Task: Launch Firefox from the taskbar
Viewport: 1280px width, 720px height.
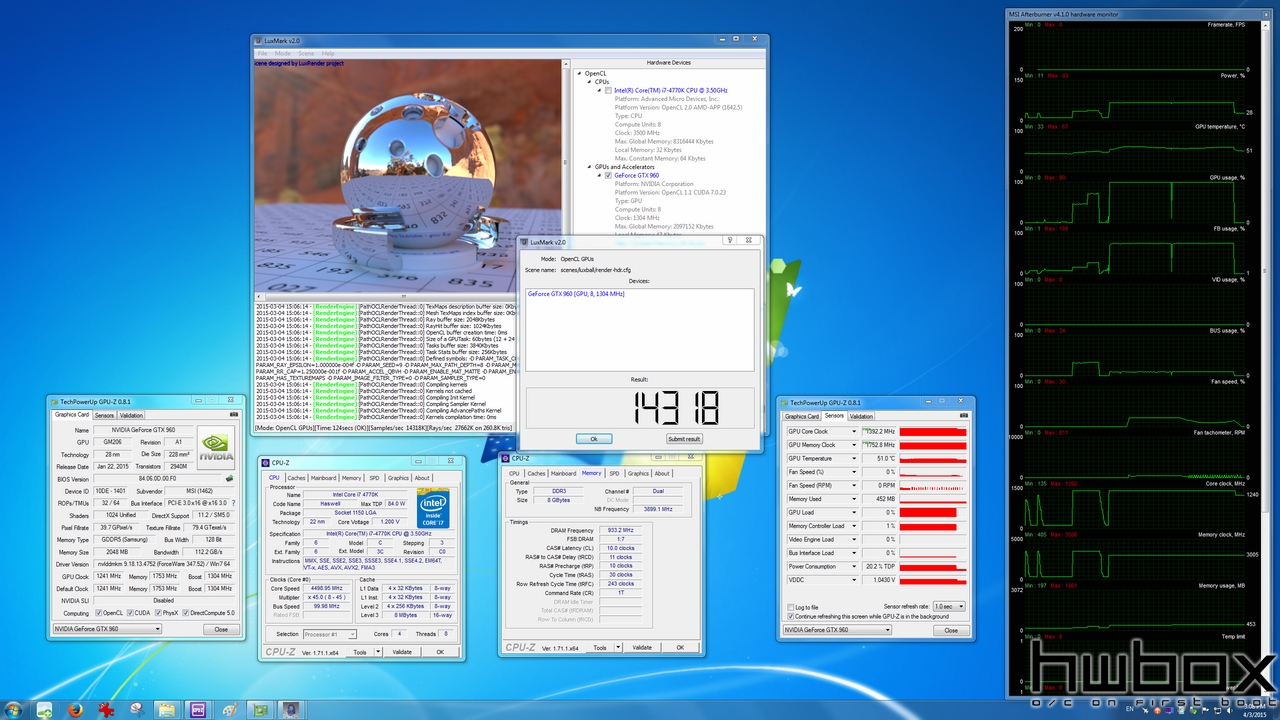Action: click(73, 709)
